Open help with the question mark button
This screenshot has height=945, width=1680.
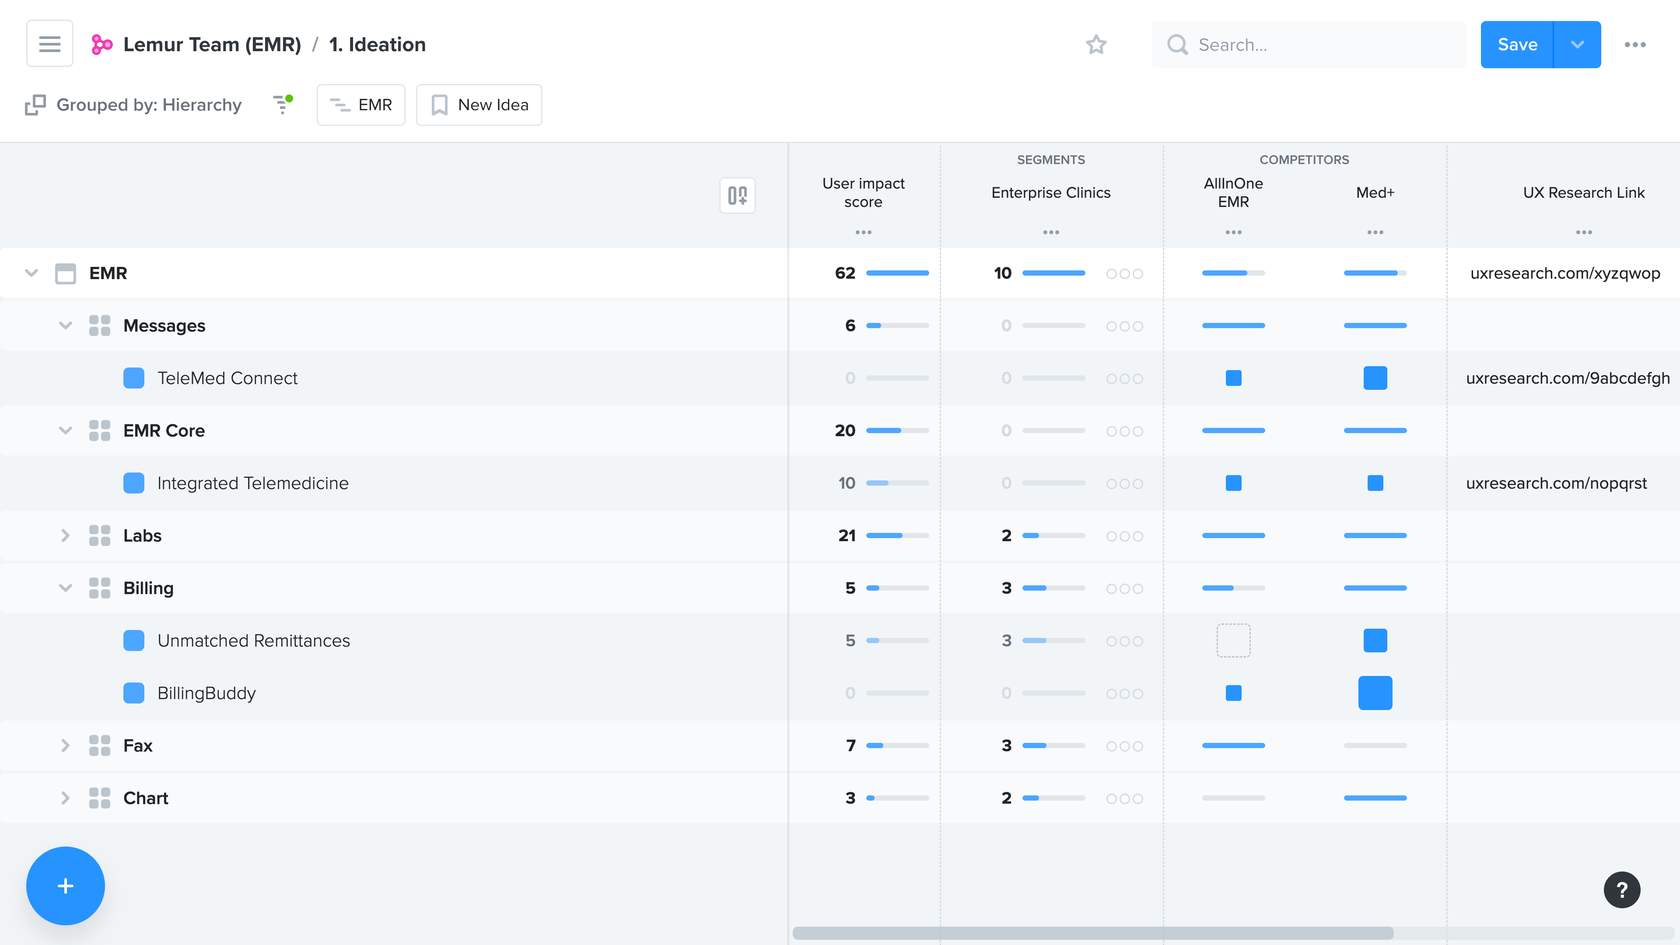1622,889
